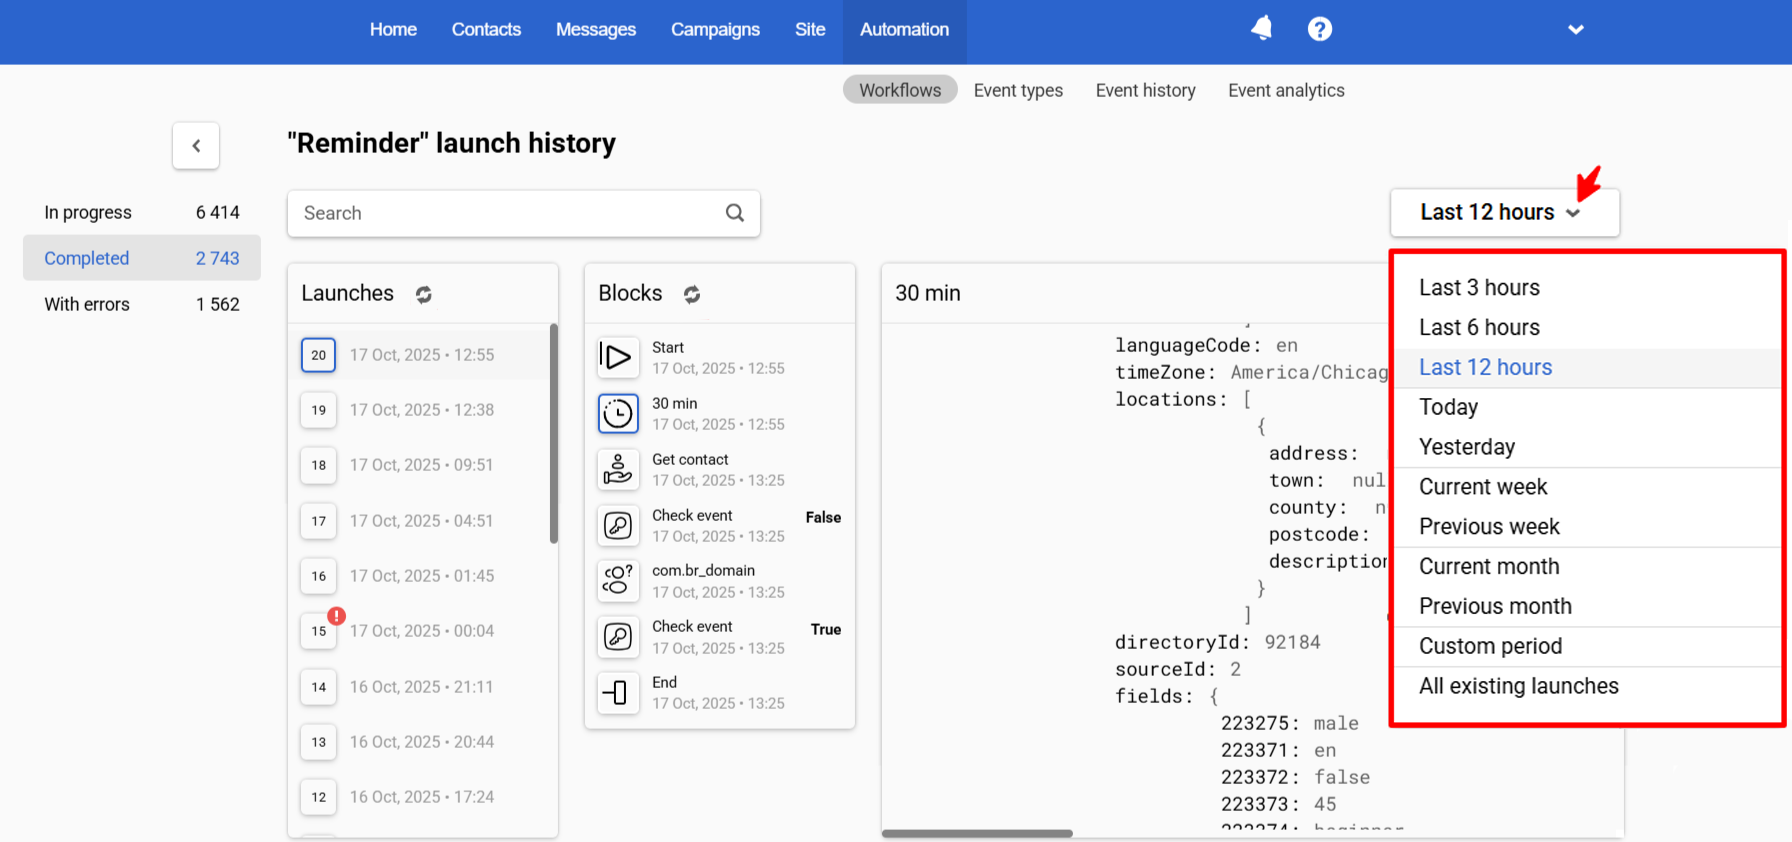Viewport: 1792px width, 842px height.
Task: Expand the account menu chevron
Action: tap(1576, 30)
